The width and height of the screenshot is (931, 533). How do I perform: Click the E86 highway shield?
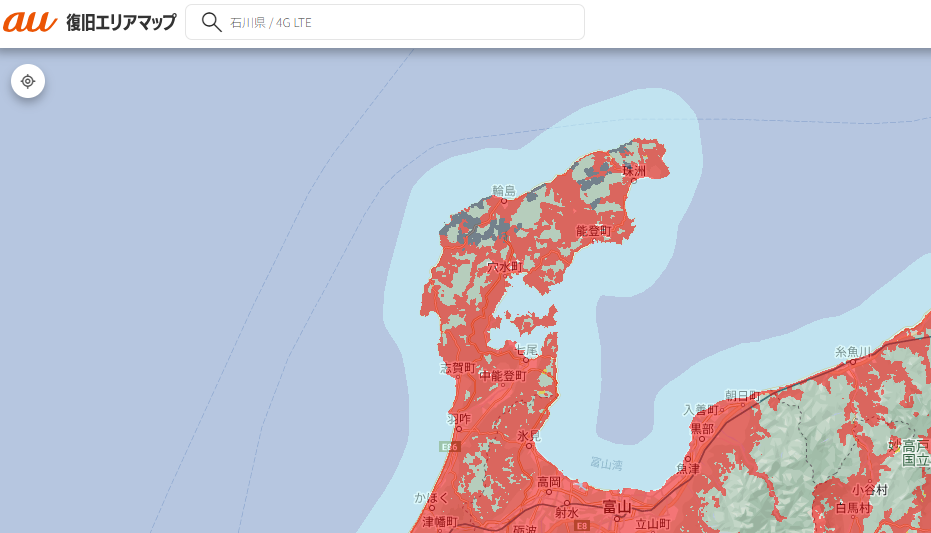pos(449,447)
